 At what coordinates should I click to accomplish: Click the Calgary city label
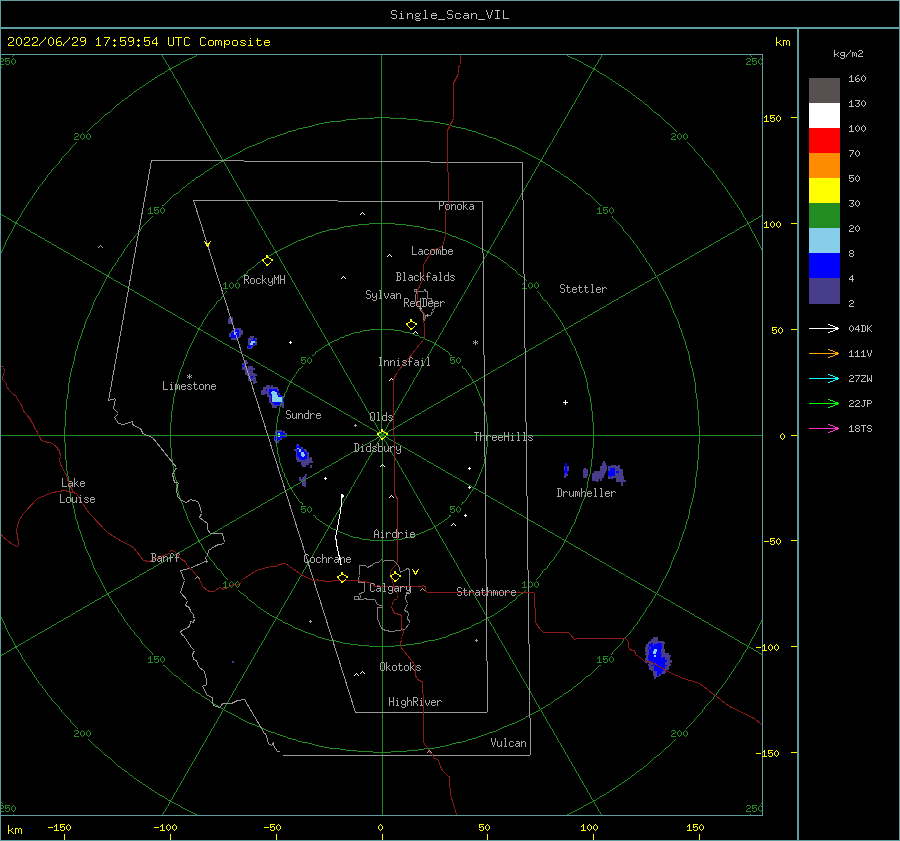tap(390, 588)
